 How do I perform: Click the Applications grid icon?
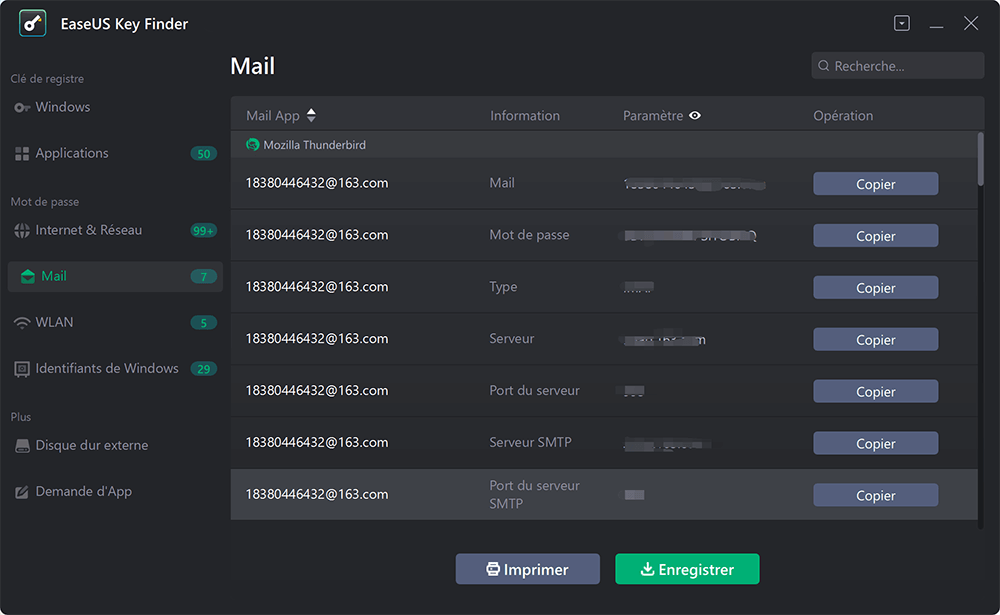pos(22,154)
